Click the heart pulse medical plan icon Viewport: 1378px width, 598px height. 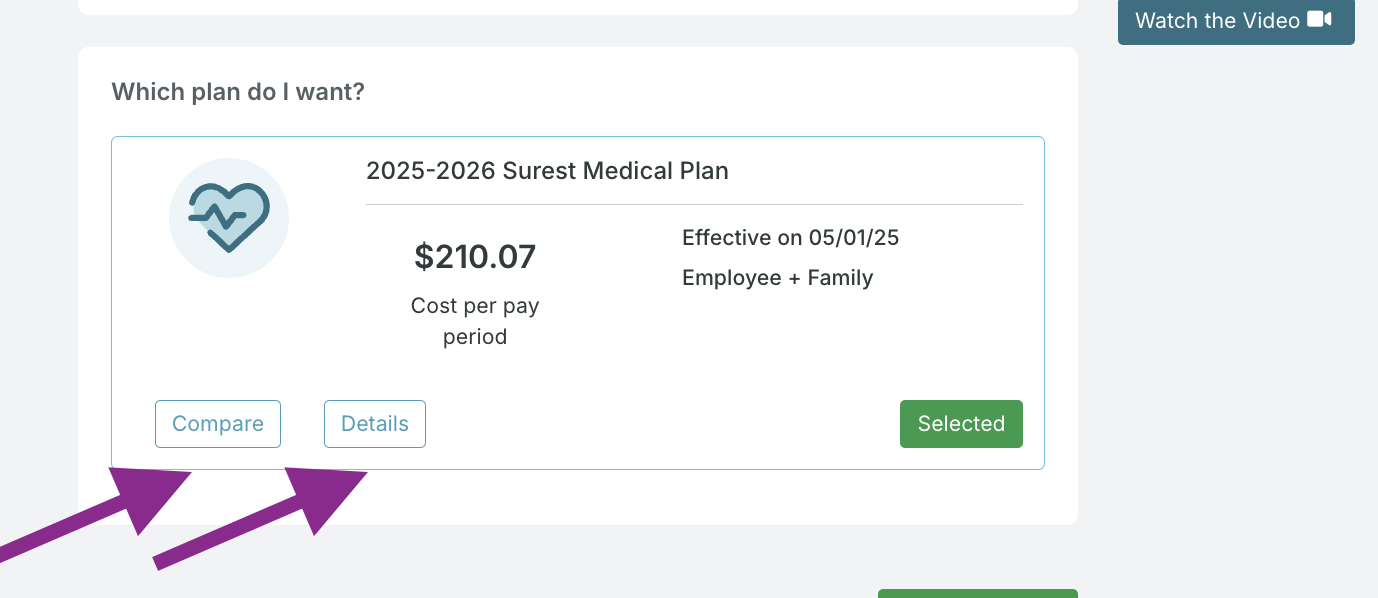[x=229, y=217]
